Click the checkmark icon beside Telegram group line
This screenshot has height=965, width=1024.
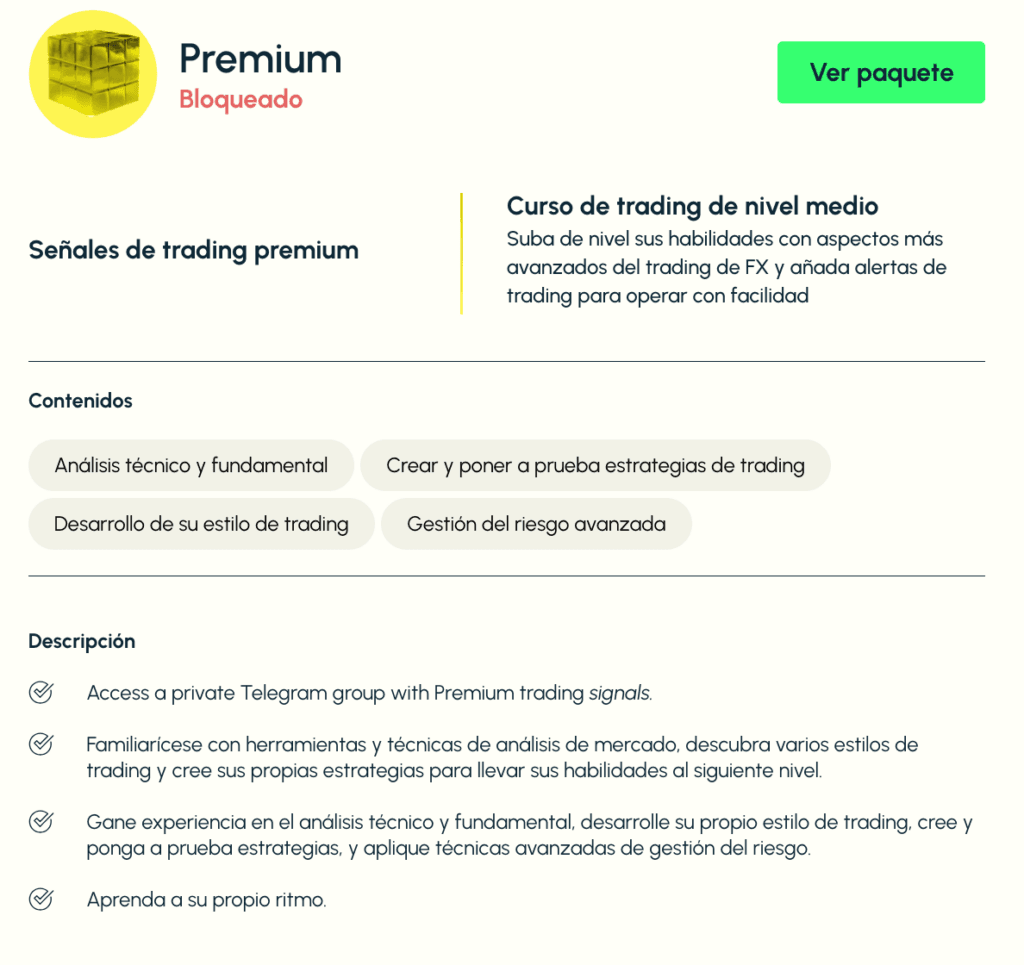click(x=41, y=693)
